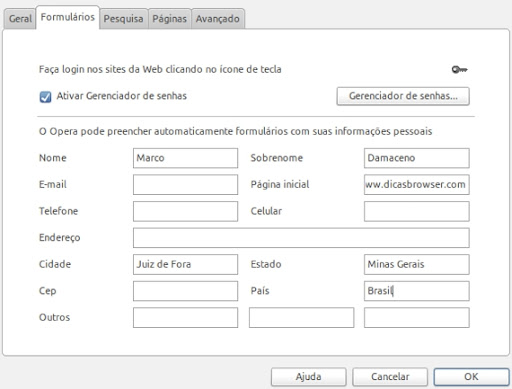The height and width of the screenshot is (389, 512).
Task: Open Gerenciador de senhas dialog
Action: pyautogui.click(x=403, y=96)
